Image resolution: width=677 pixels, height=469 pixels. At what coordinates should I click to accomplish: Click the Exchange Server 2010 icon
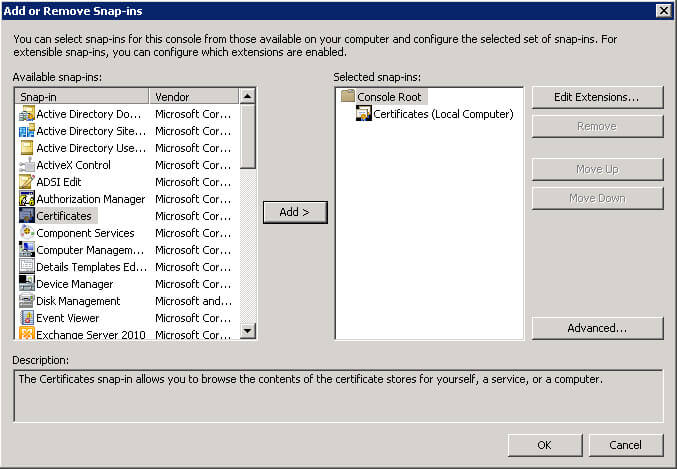point(27,333)
